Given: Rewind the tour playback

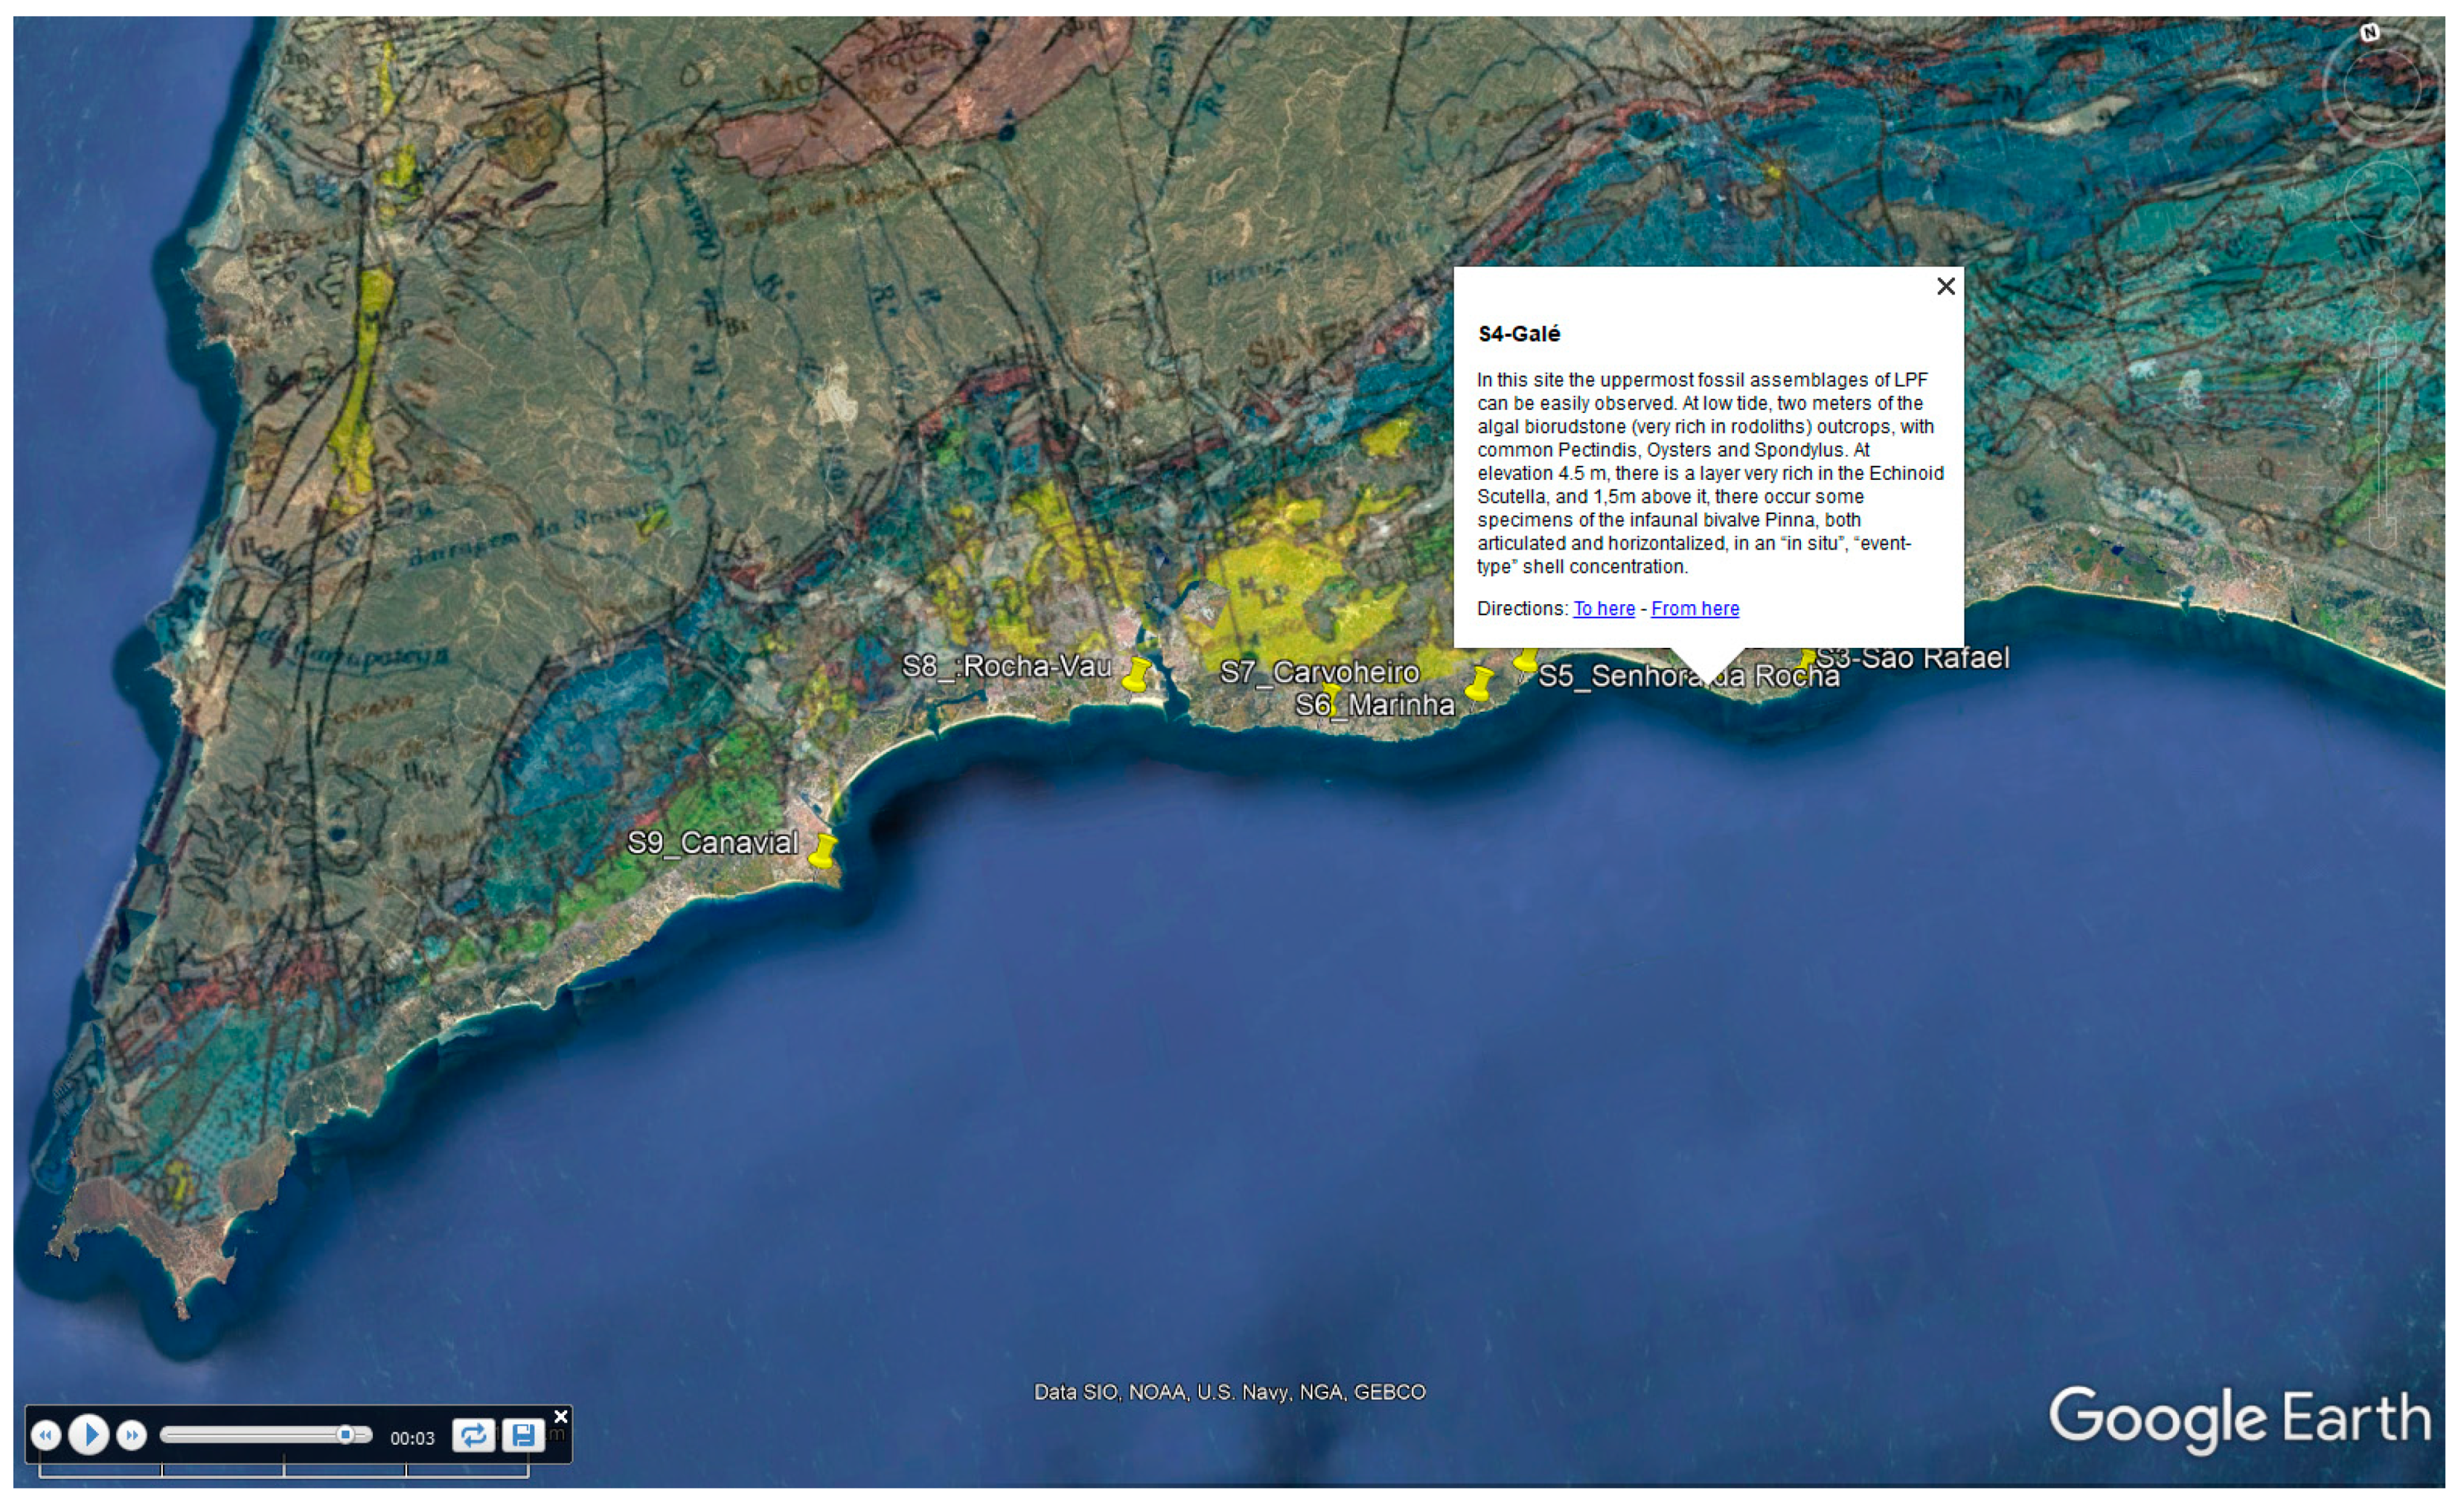Looking at the screenshot, I should (x=45, y=1435).
